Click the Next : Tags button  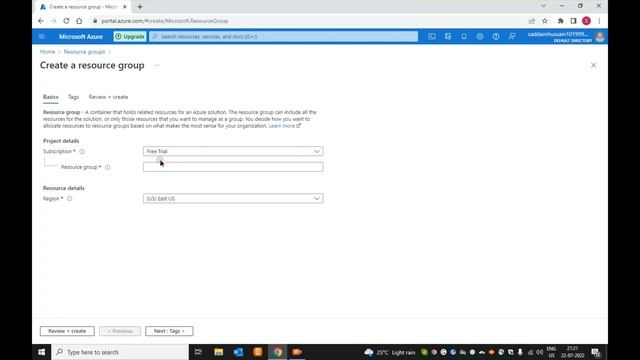click(169, 331)
